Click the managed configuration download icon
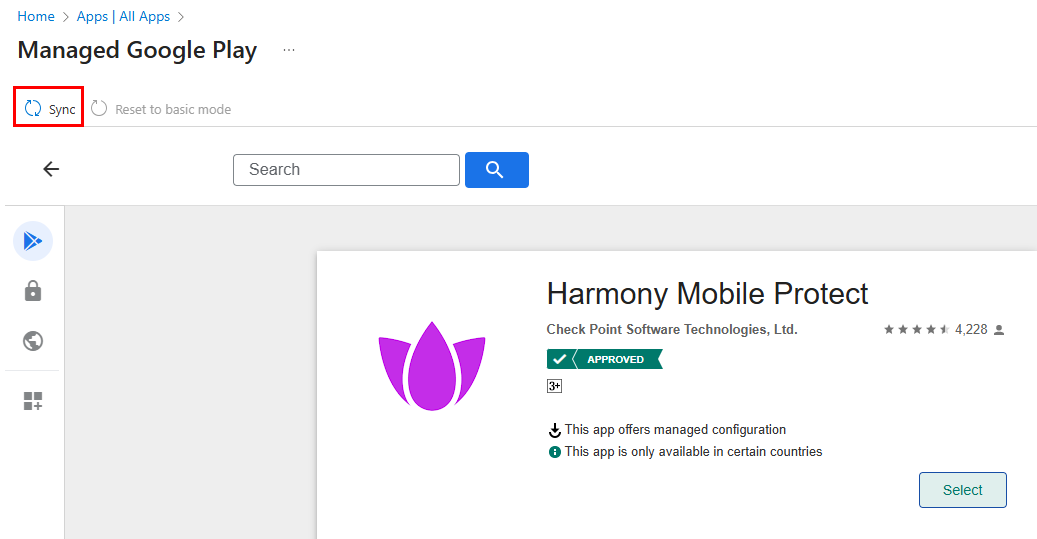This screenshot has width=1037, height=539. point(555,430)
